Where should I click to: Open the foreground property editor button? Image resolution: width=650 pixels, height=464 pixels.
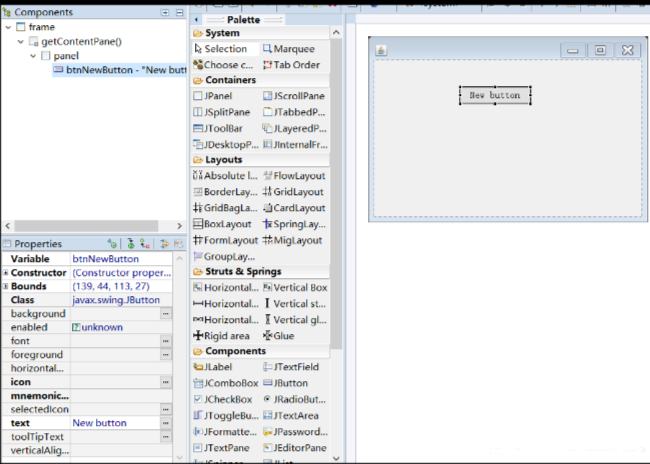(x=166, y=355)
